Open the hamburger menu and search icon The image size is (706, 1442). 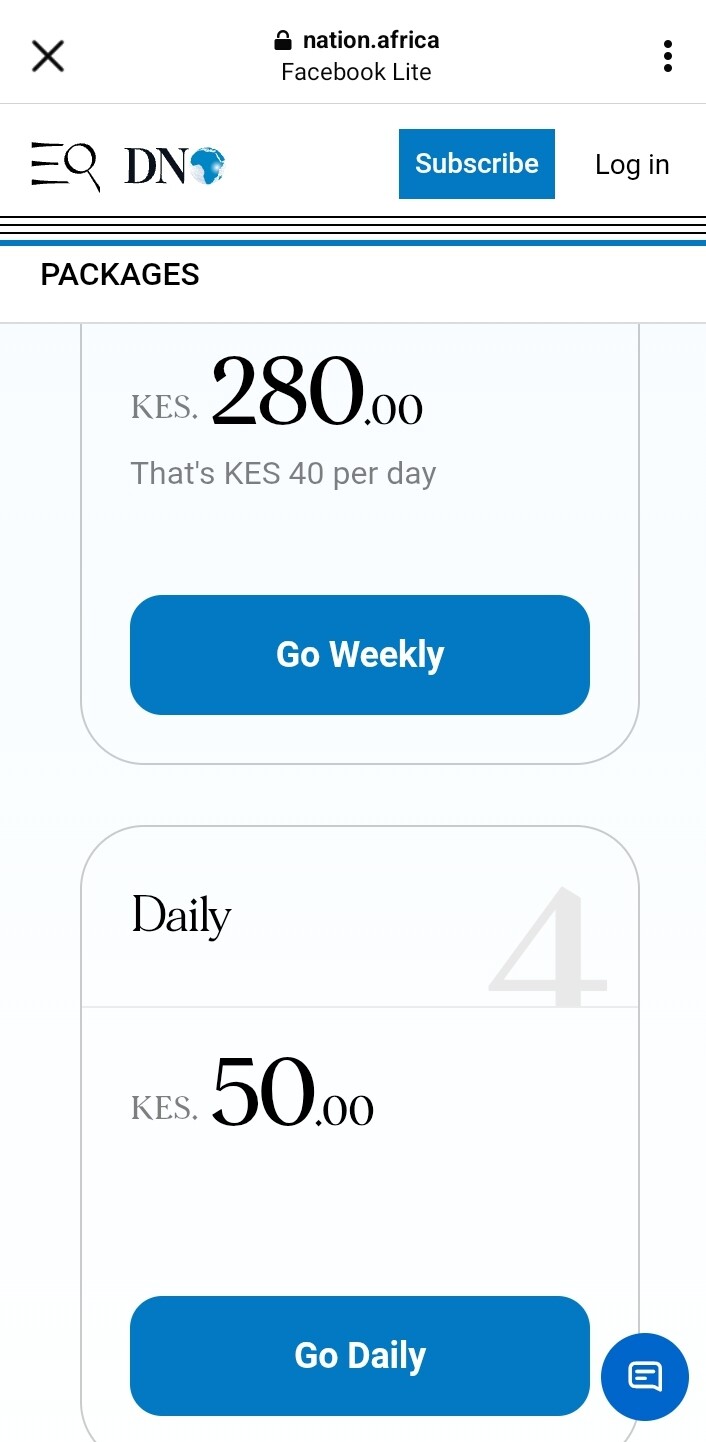[65, 165]
